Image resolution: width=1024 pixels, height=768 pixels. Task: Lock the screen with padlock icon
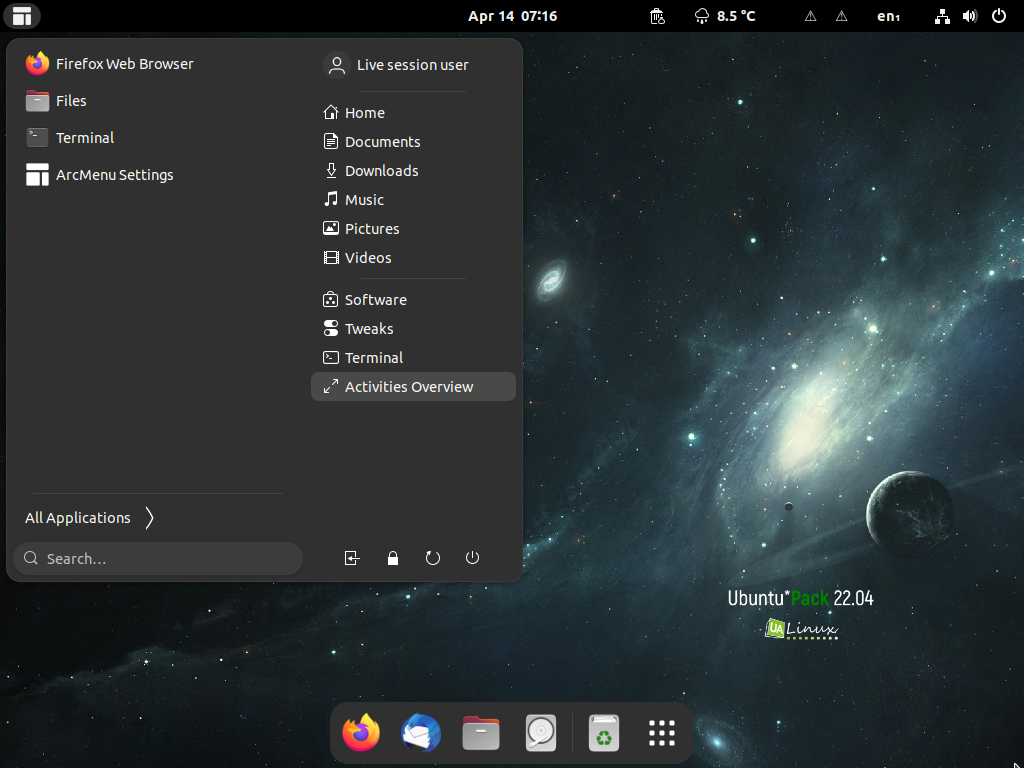pyautogui.click(x=392, y=558)
